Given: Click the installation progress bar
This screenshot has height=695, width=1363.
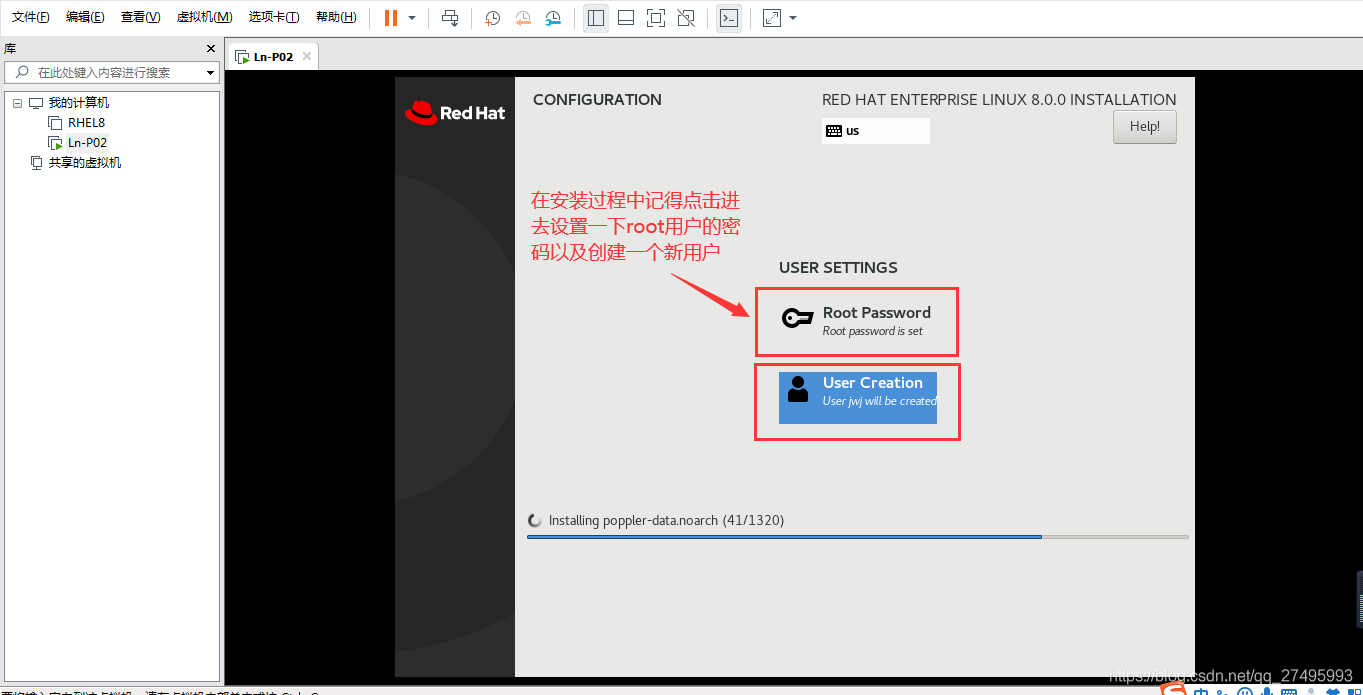Looking at the screenshot, I should [858, 537].
